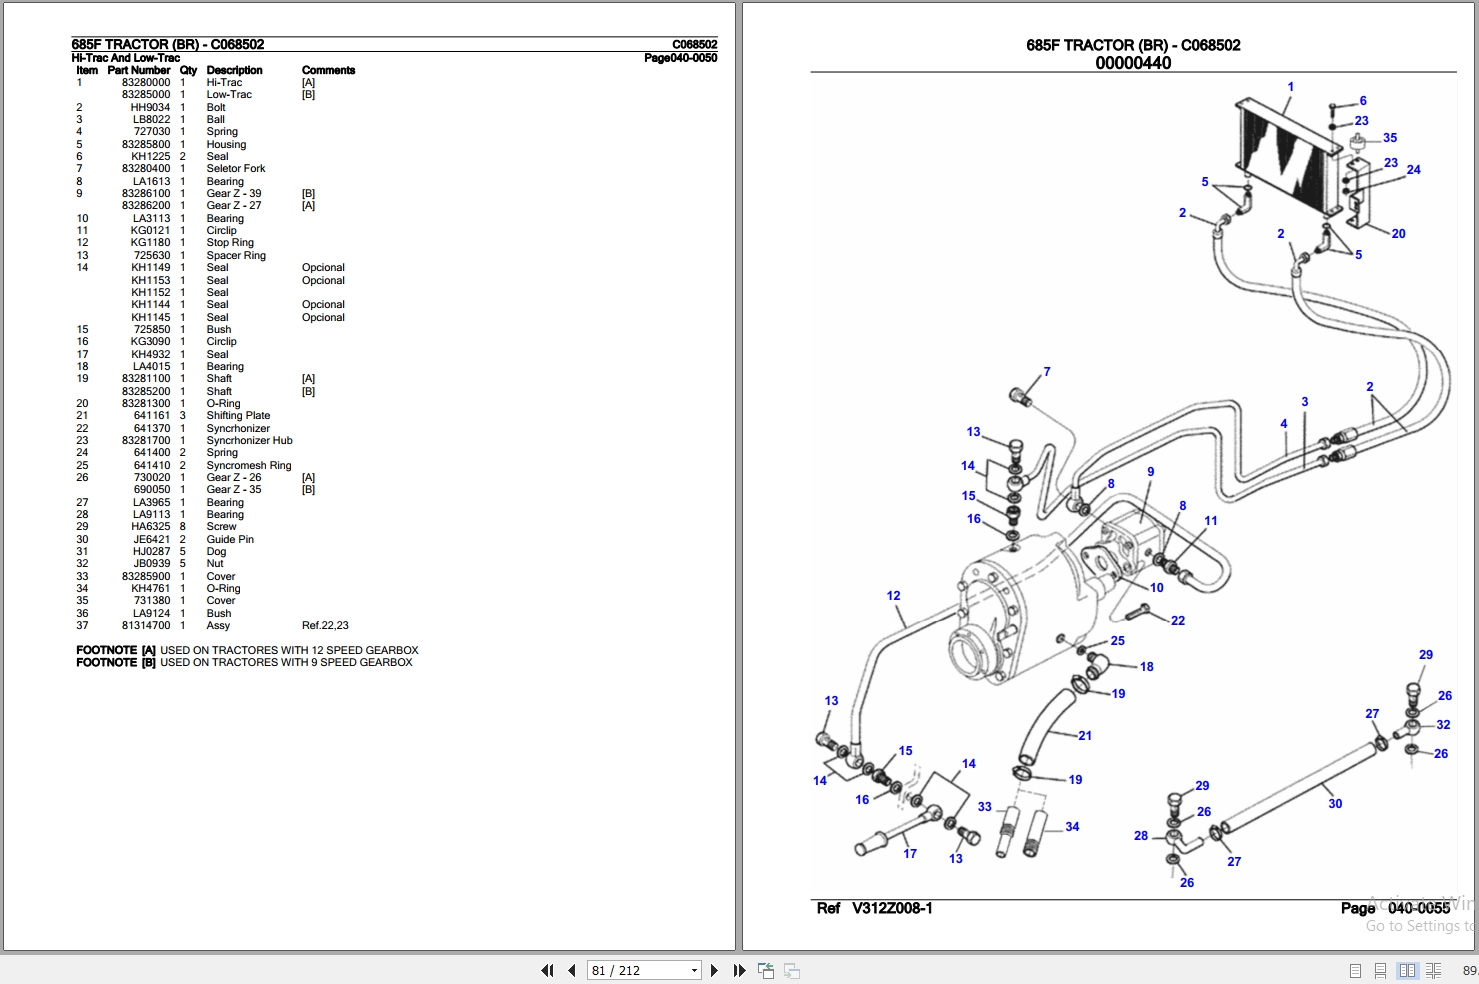Click the Shifting Plate description
The width and height of the screenshot is (1479, 984).
point(238,415)
